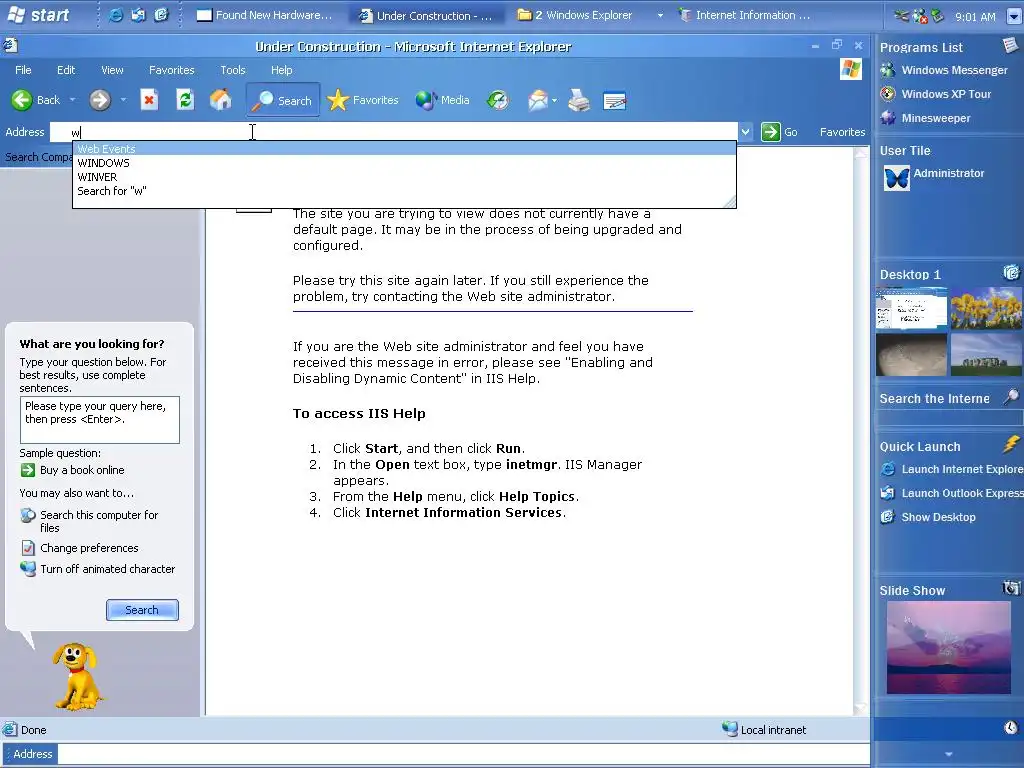Expand Windows Explorer taskbar group arrow

pyautogui.click(x=660, y=15)
